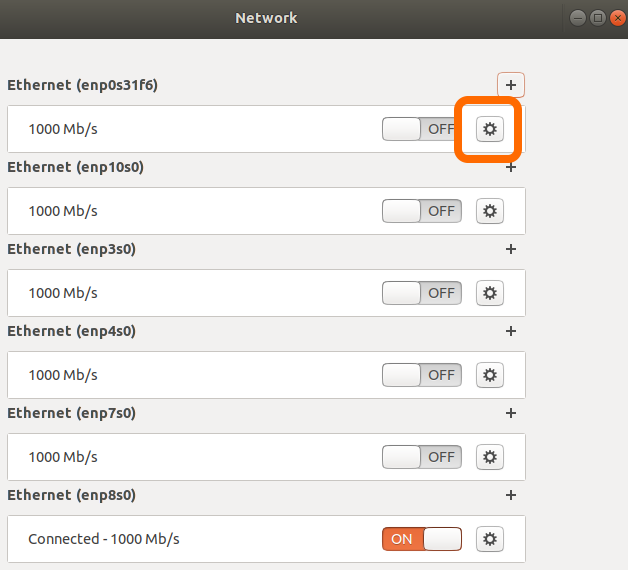
Task: Open settings gear for enp10s0 Ethernet
Action: (x=489, y=211)
